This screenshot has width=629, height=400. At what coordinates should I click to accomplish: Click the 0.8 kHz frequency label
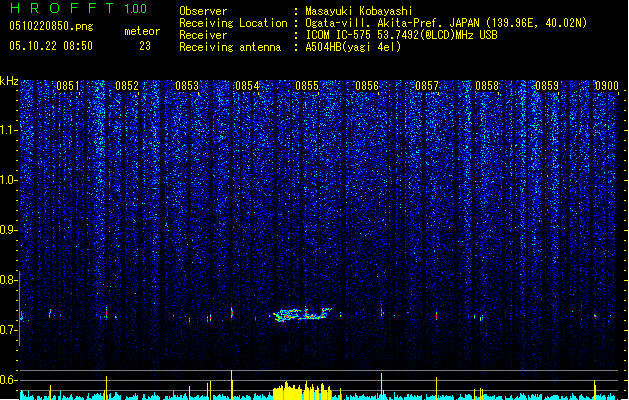click(x=8, y=280)
